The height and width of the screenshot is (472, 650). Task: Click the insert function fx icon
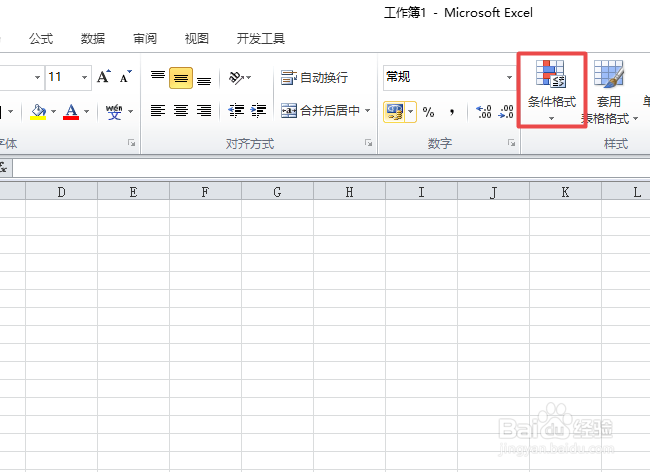pos(3,168)
